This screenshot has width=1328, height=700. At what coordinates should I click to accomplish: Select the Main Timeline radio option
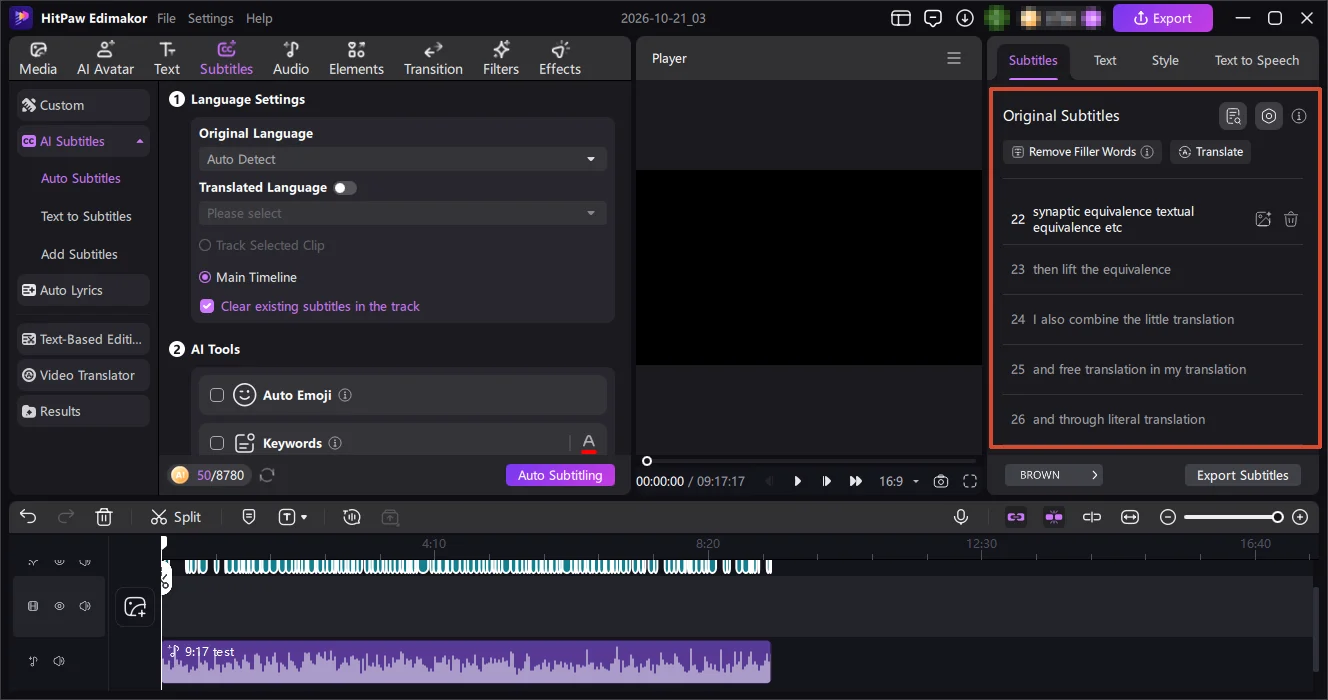point(205,277)
